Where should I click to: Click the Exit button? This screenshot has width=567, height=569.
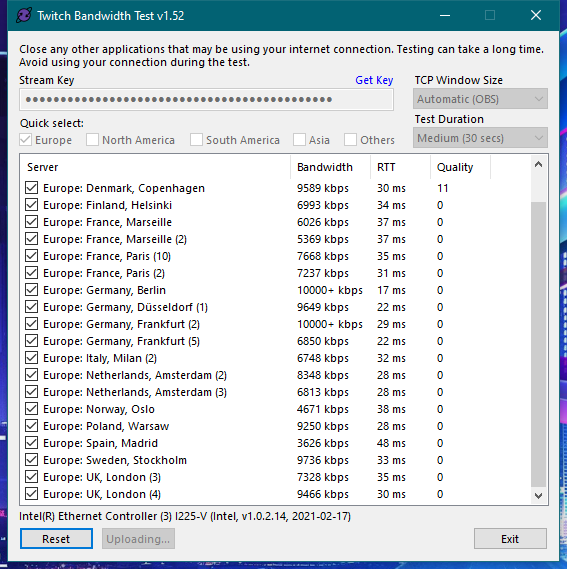(x=510, y=539)
